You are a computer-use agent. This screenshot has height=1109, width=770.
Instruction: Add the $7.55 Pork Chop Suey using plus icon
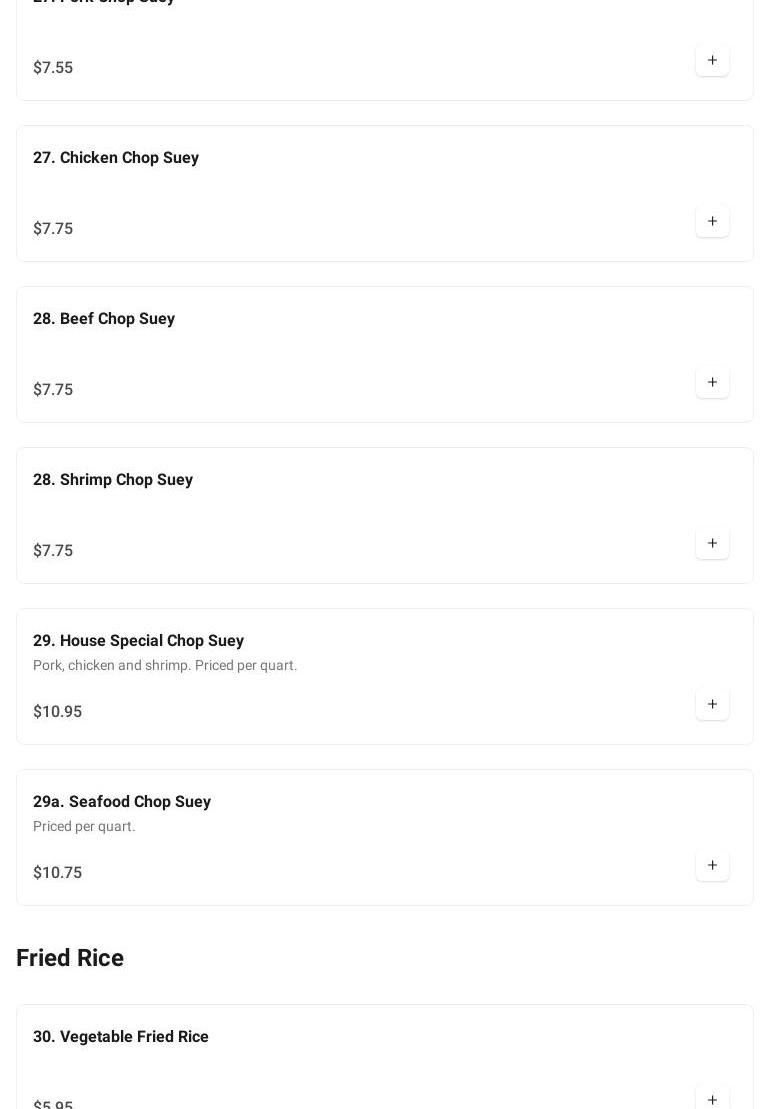[x=712, y=61]
